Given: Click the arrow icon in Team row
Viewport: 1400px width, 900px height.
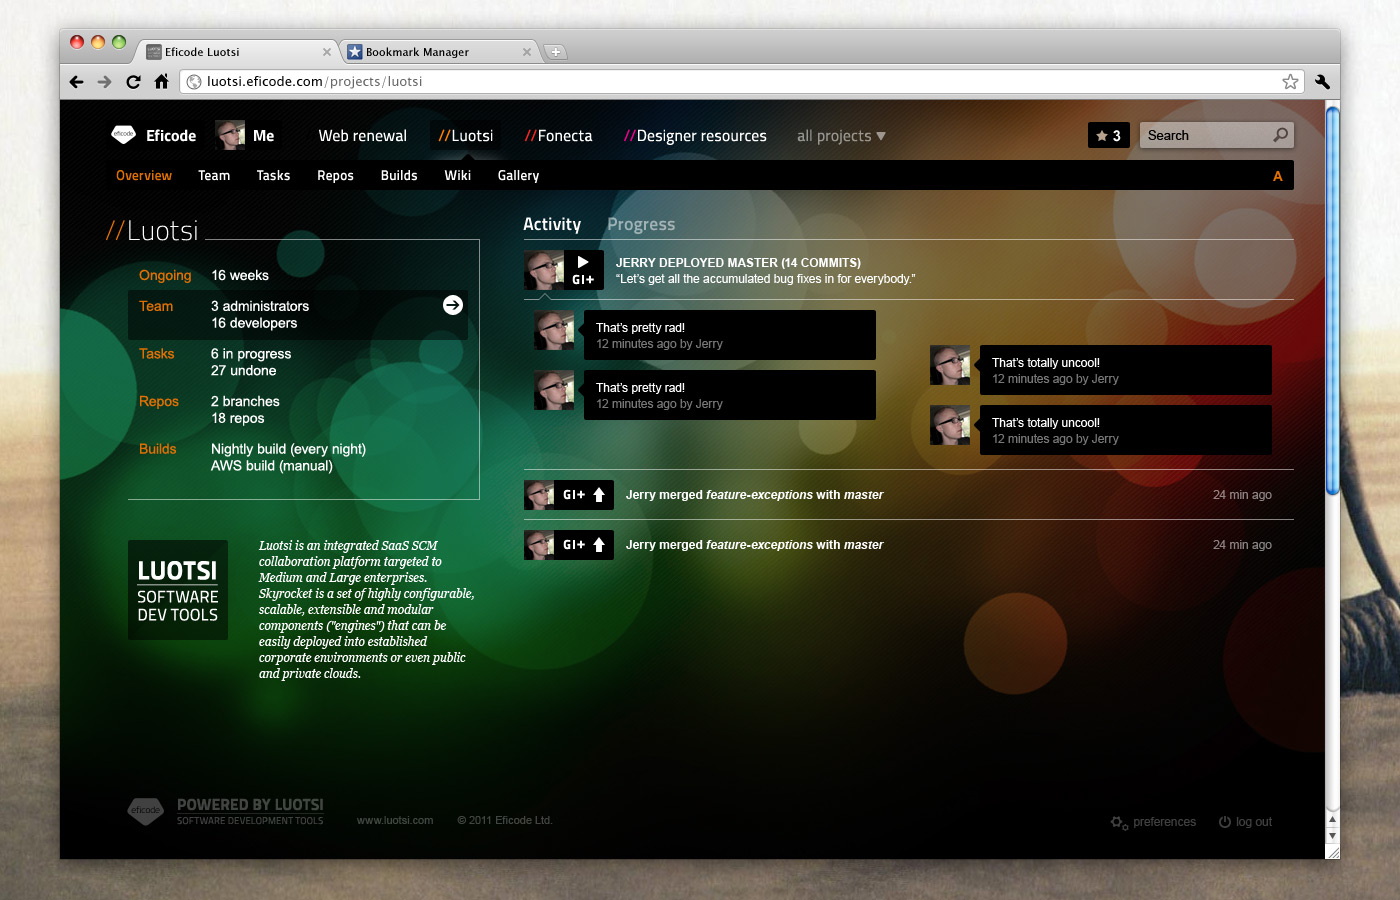Looking at the screenshot, I should tap(453, 305).
